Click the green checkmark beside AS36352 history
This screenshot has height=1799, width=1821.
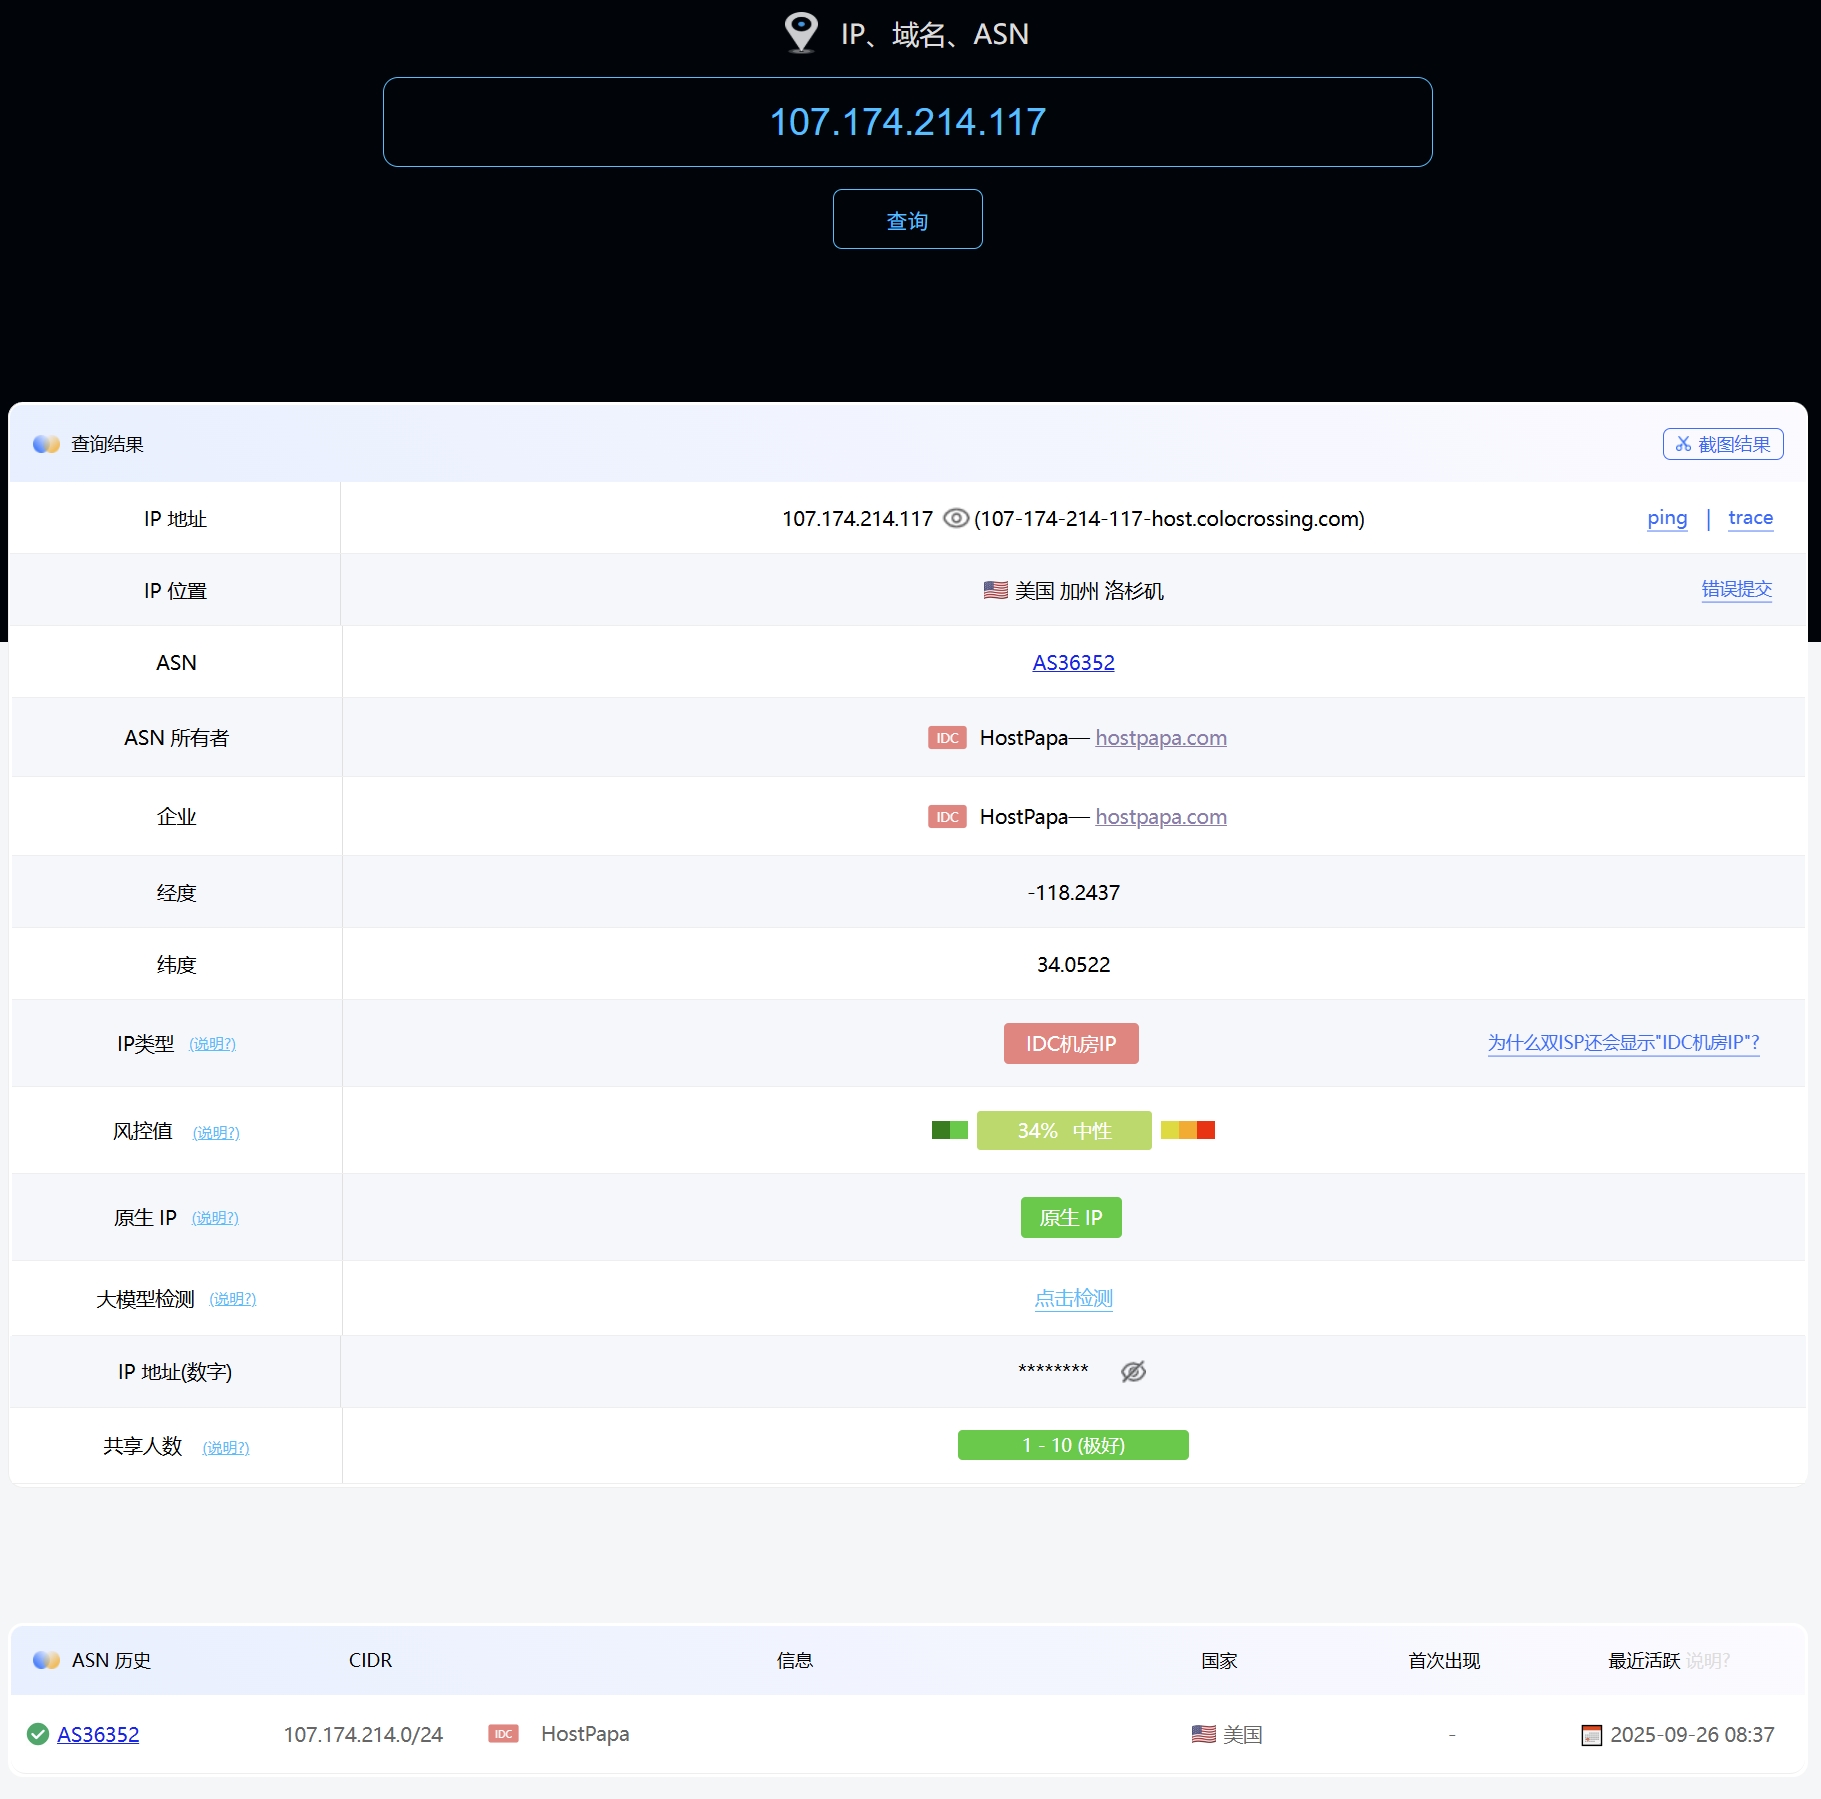(x=38, y=1734)
